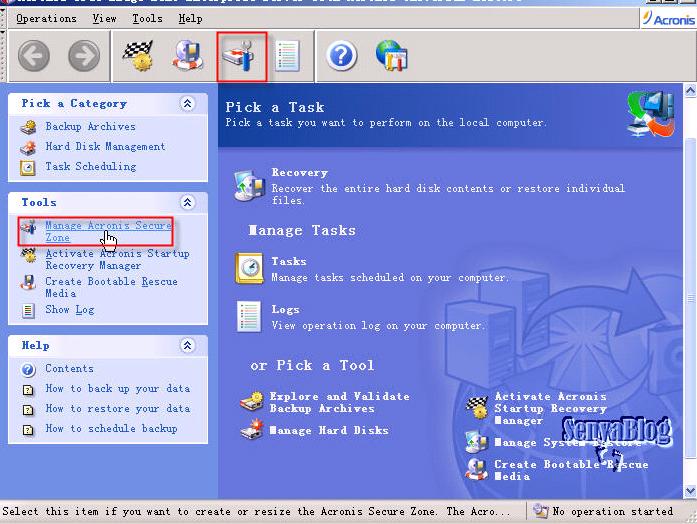Image resolution: width=697 pixels, height=524 pixels.
Task: Click the scroll up arrow of main pane
Action: (x=690, y=91)
